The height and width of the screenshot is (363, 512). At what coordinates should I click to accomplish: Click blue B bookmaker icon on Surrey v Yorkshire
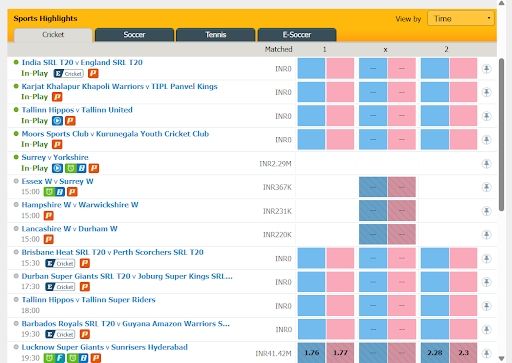point(82,168)
